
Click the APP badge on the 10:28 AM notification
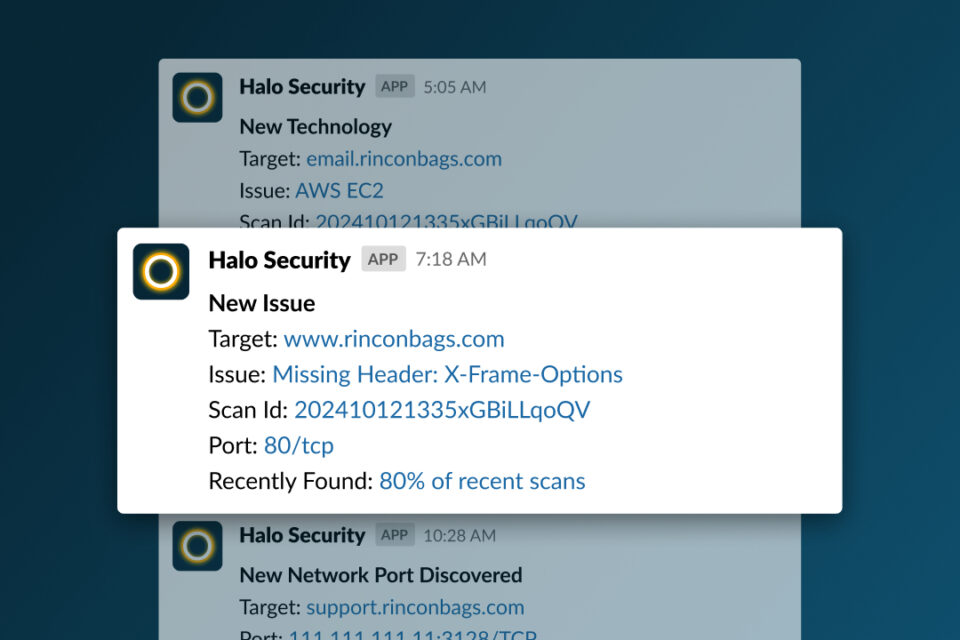394,535
